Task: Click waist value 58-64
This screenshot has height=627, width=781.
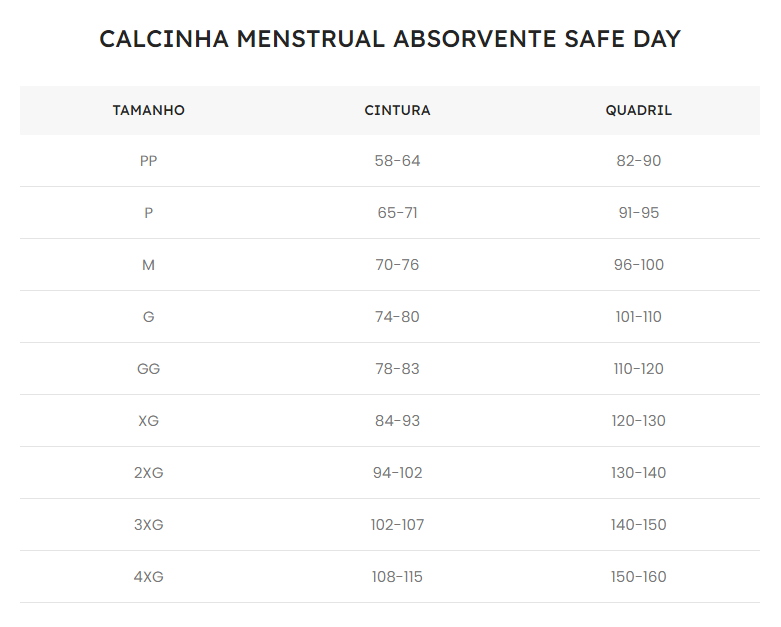Action: coord(397,161)
